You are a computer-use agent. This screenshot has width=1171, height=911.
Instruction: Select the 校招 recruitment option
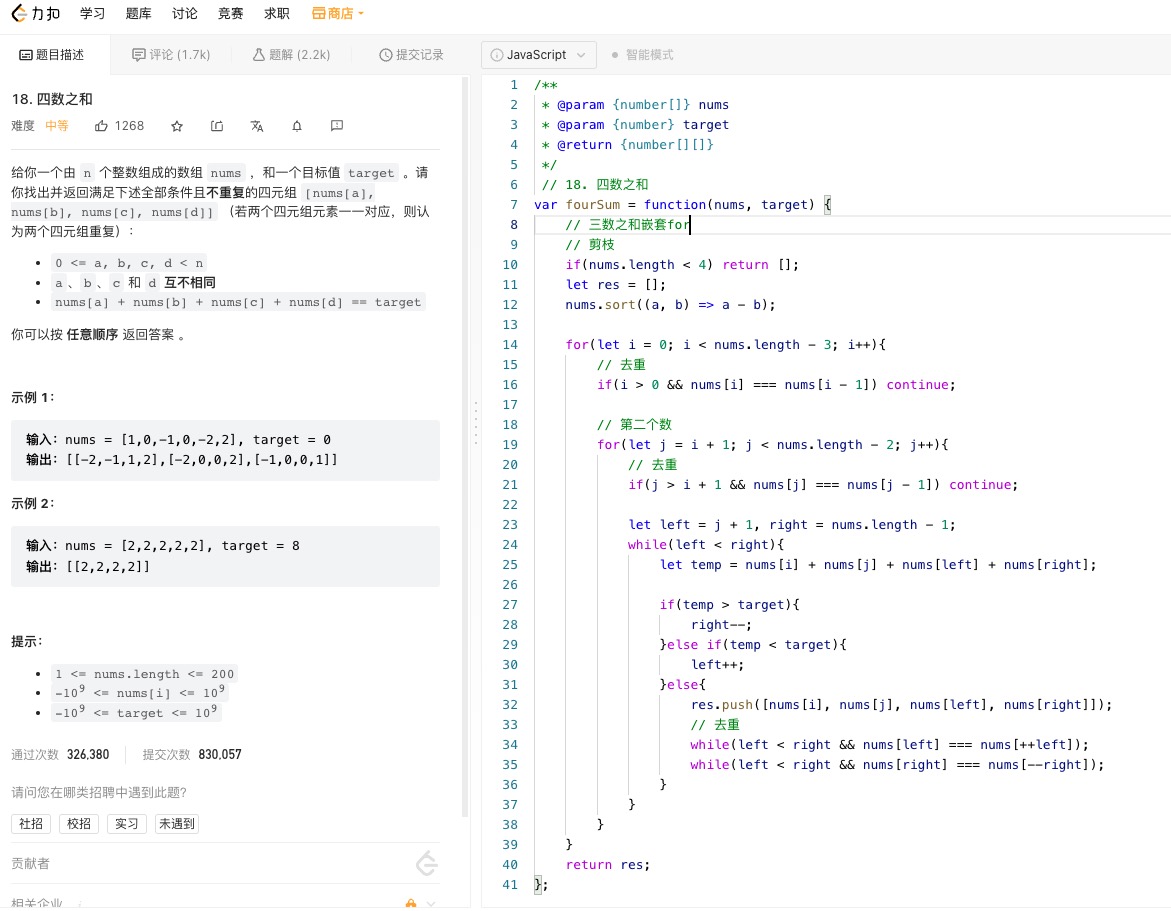point(78,824)
